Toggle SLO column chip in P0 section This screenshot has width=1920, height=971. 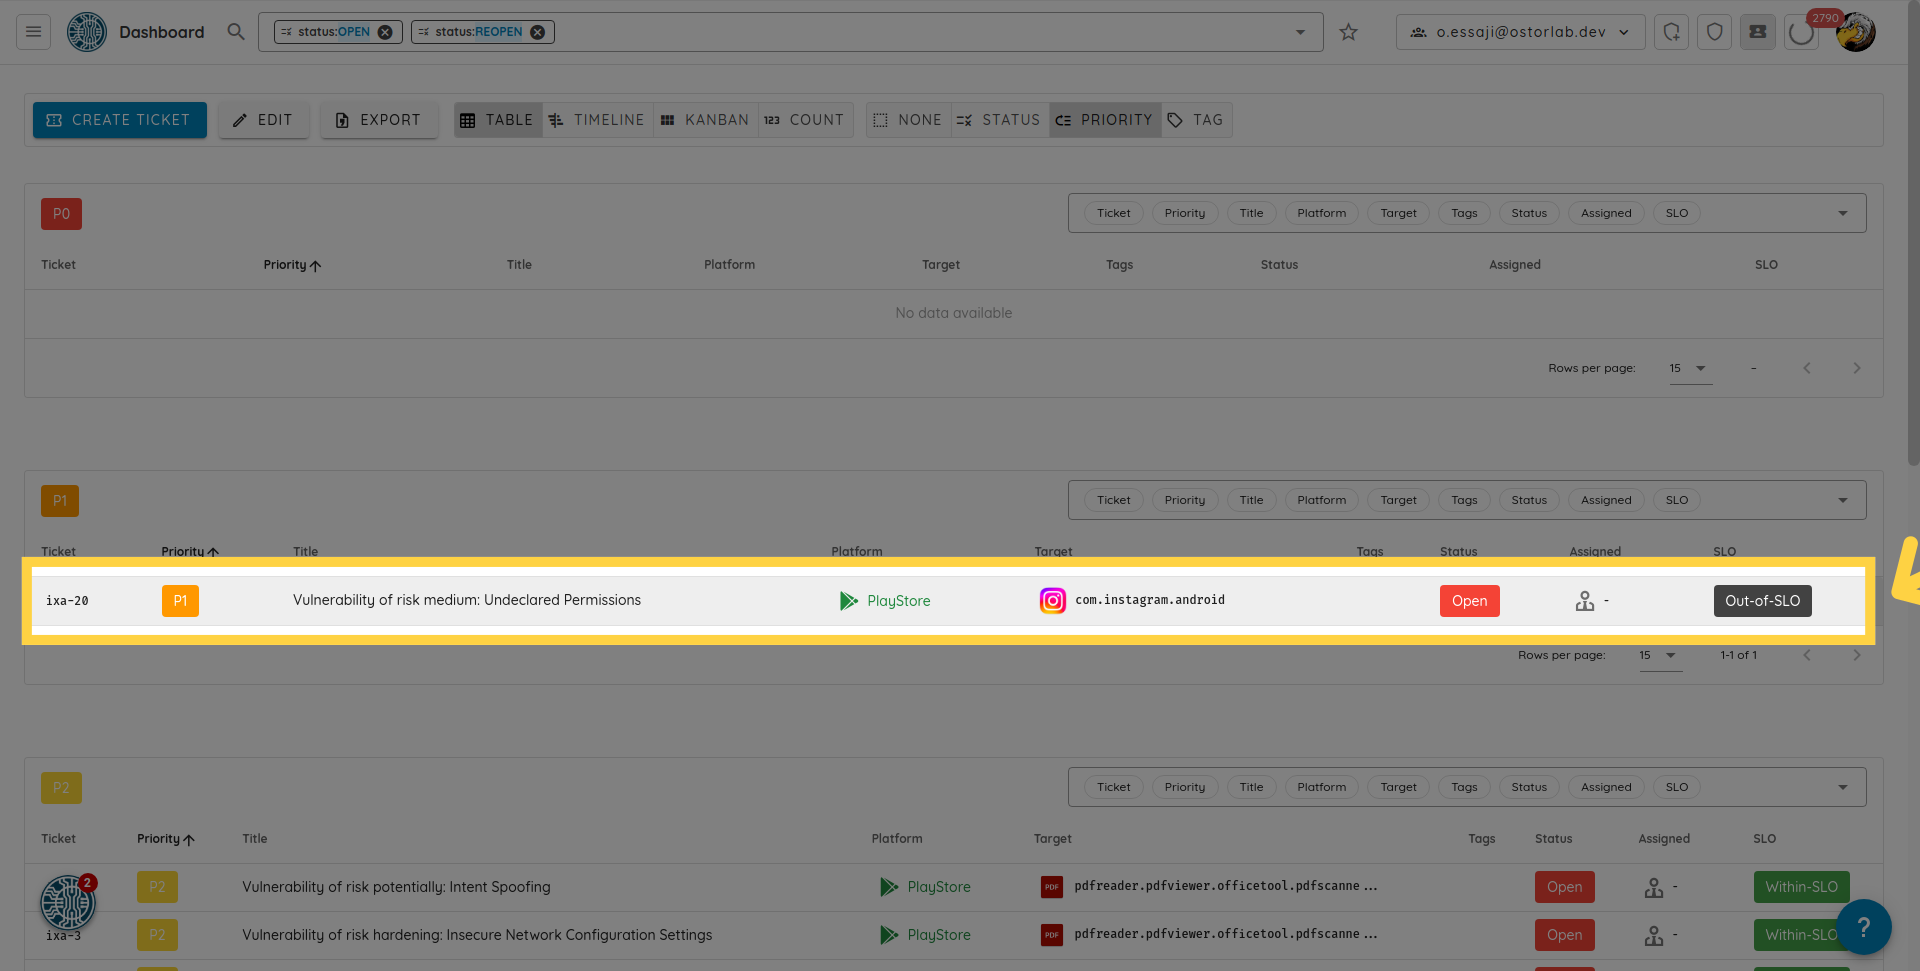pyautogui.click(x=1677, y=213)
